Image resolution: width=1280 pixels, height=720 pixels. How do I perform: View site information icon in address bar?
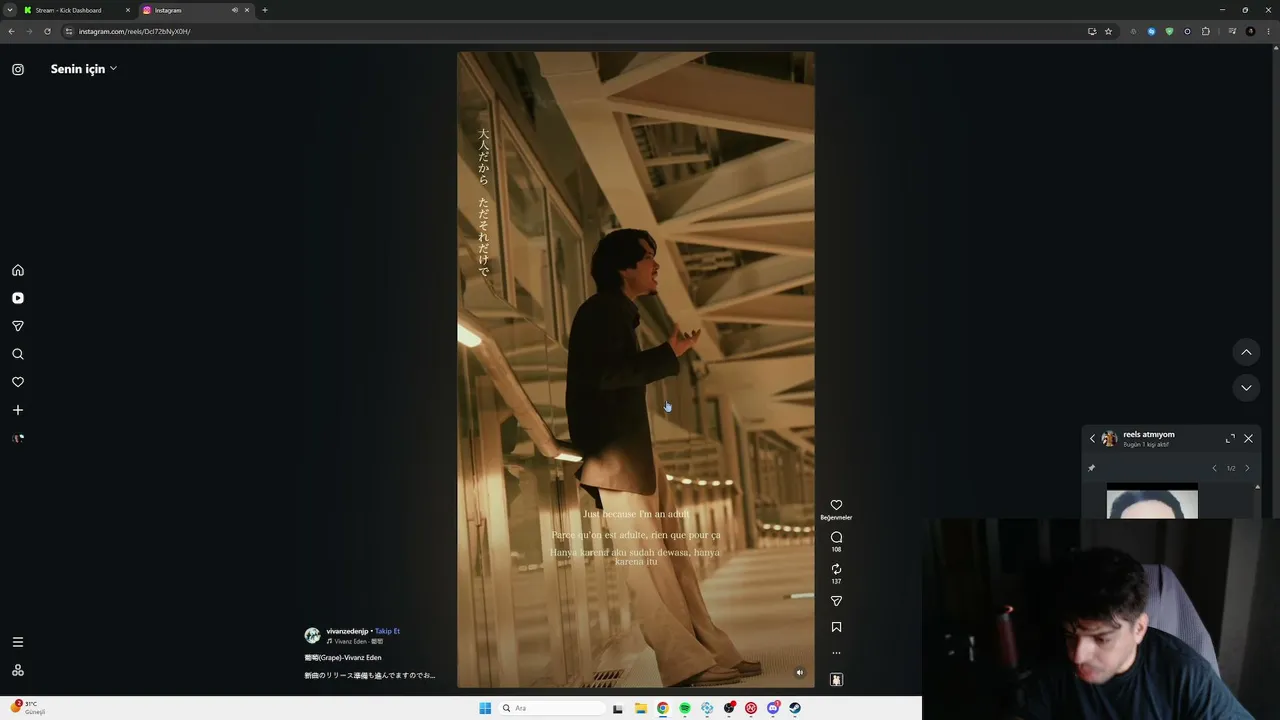69,31
